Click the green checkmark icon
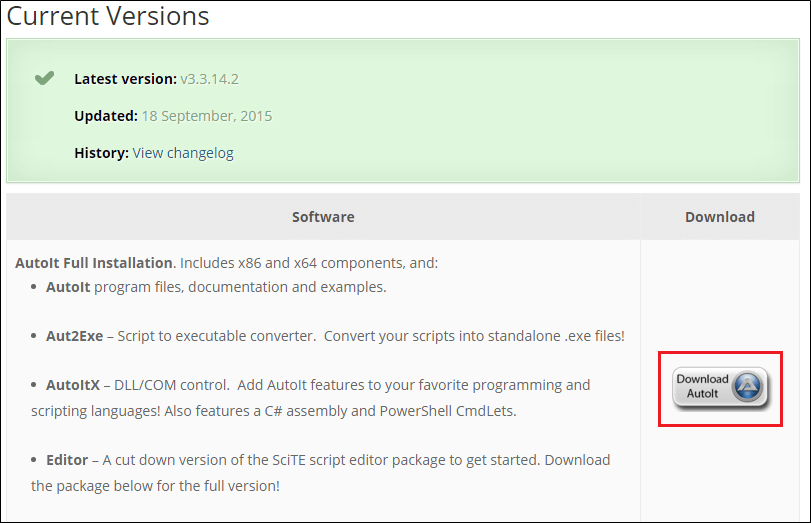Image resolution: width=811 pixels, height=523 pixels. (44, 78)
